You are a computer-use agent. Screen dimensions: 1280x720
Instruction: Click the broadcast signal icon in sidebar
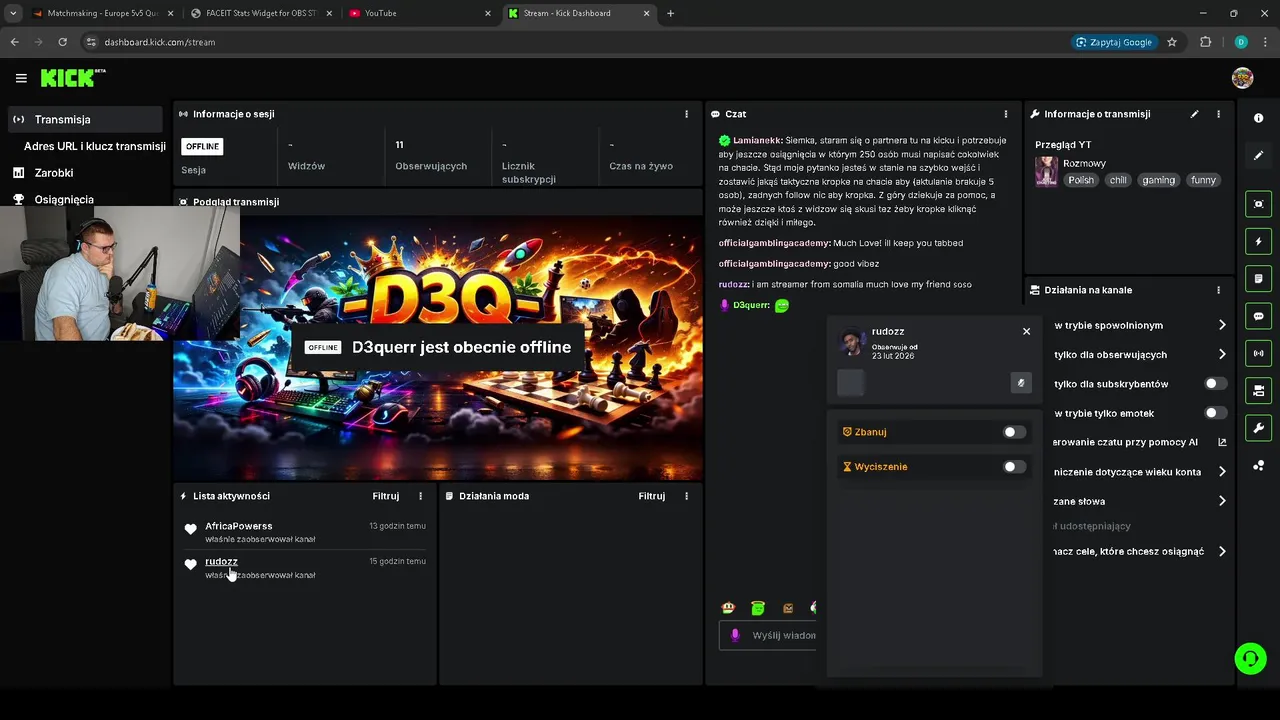click(1258, 353)
